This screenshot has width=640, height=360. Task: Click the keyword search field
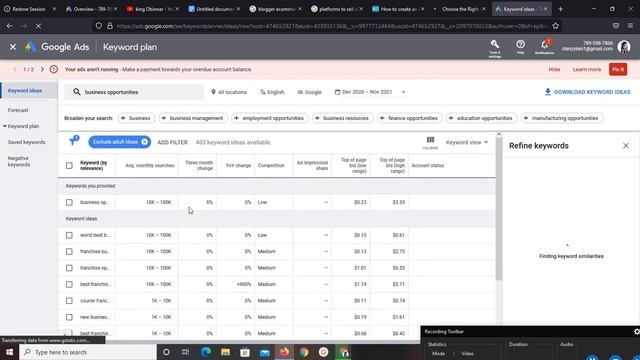click(134, 92)
